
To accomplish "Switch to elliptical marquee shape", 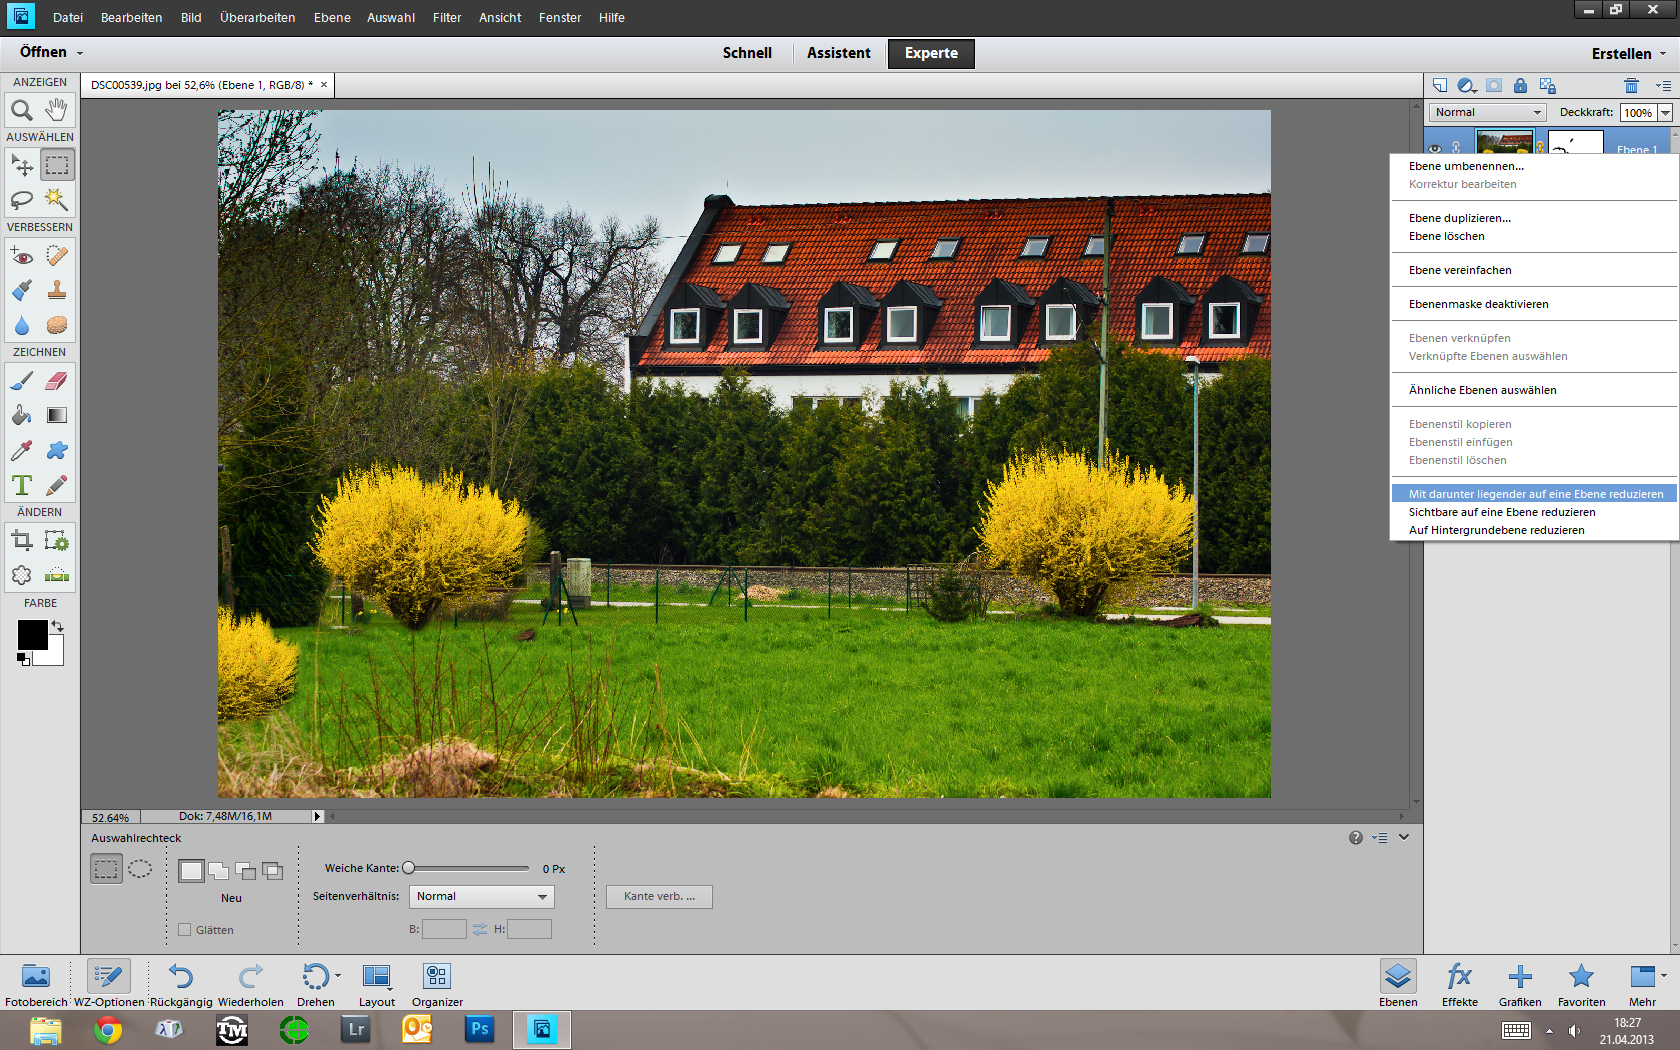I will click(x=140, y=869).
